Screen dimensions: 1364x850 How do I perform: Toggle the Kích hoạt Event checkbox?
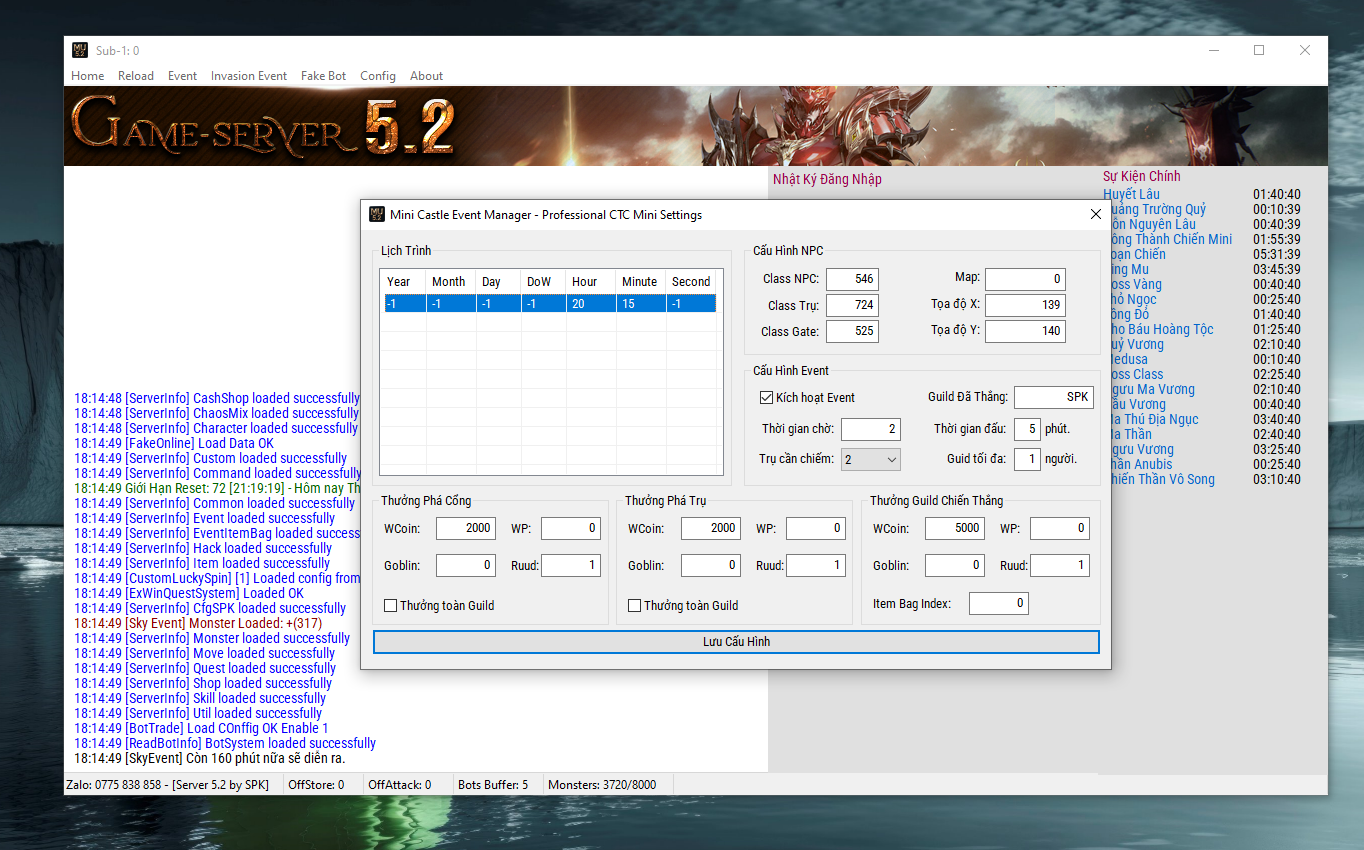pos(767,397)
